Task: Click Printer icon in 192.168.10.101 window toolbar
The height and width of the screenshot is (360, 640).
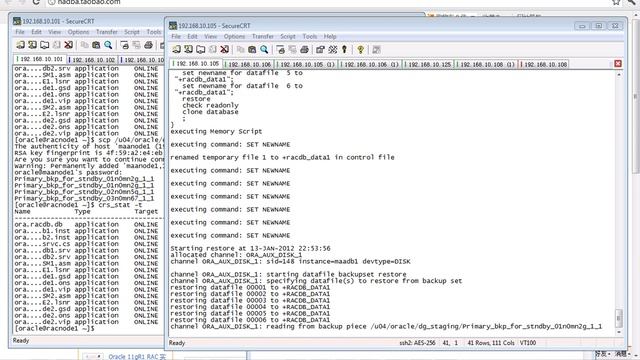Action: coord(148,44)
